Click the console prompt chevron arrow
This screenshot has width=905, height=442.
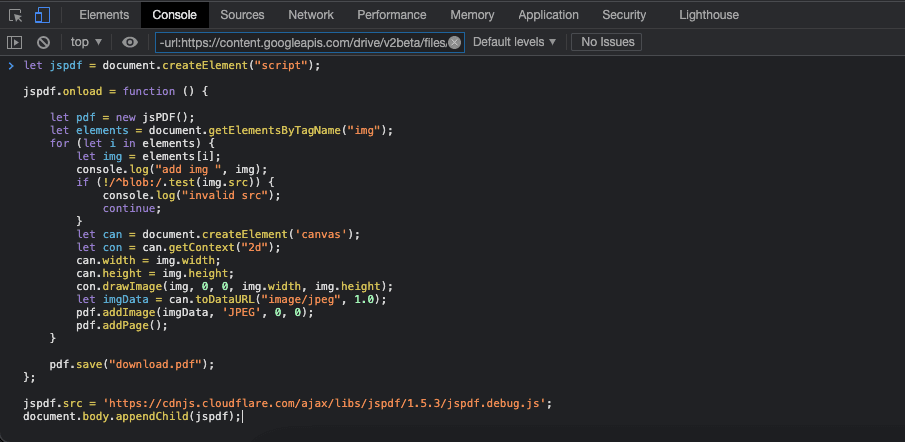click(x=11, y=65)
